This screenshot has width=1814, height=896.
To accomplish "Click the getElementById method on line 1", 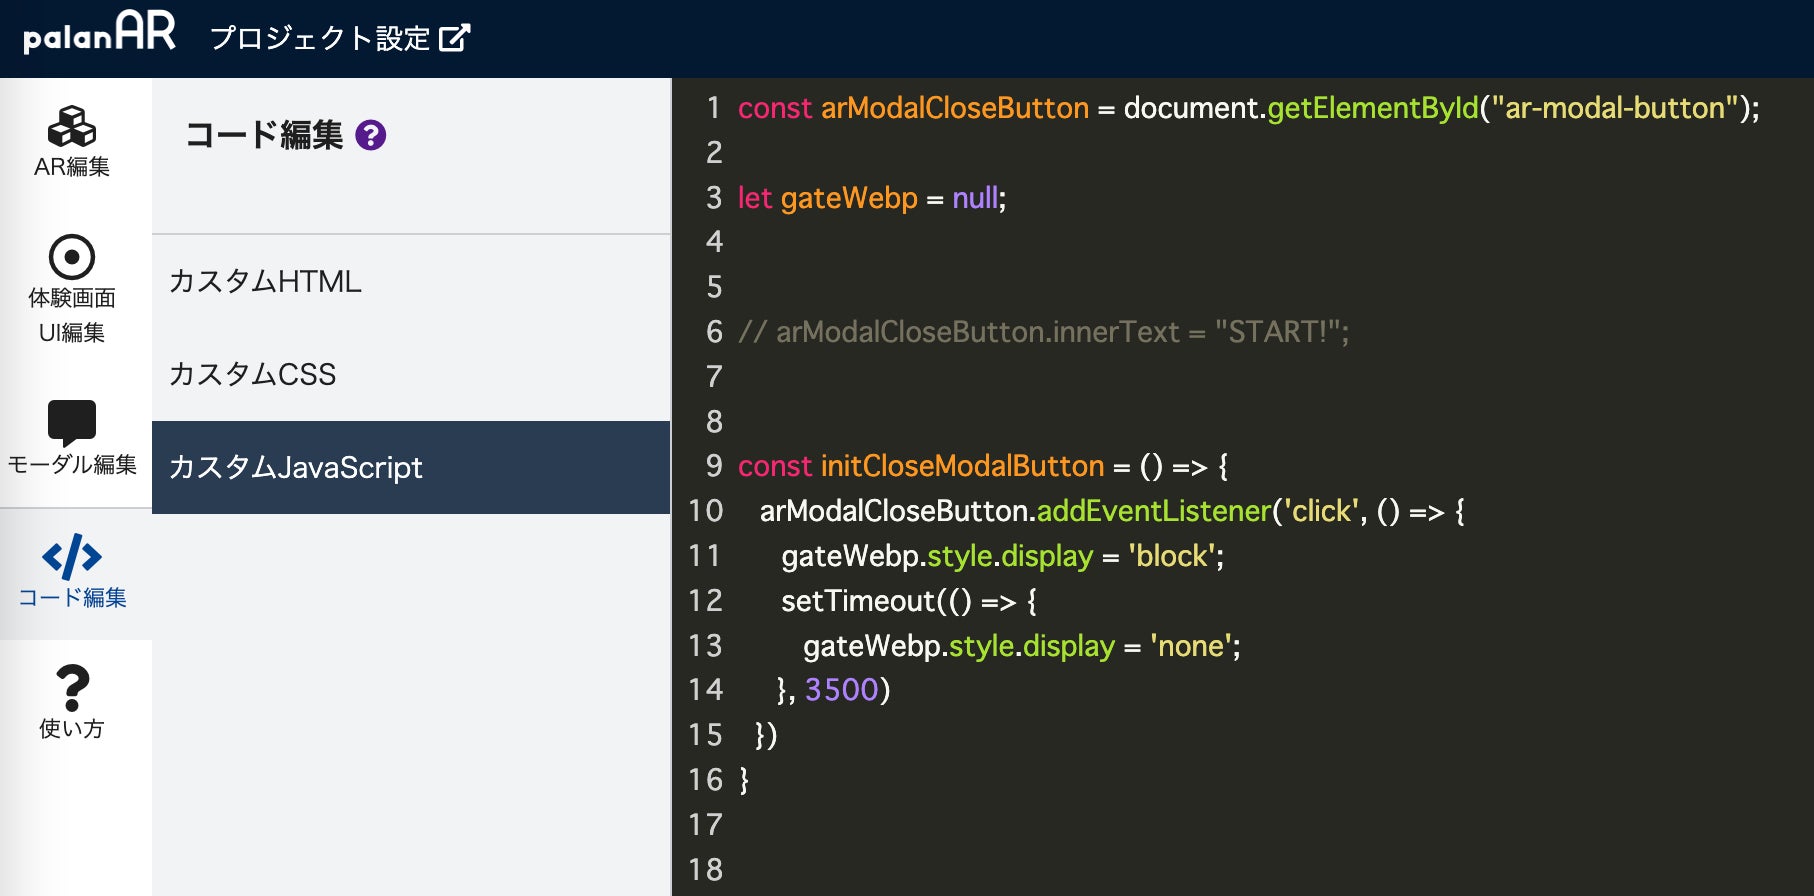I will (x=1372, y=108).
